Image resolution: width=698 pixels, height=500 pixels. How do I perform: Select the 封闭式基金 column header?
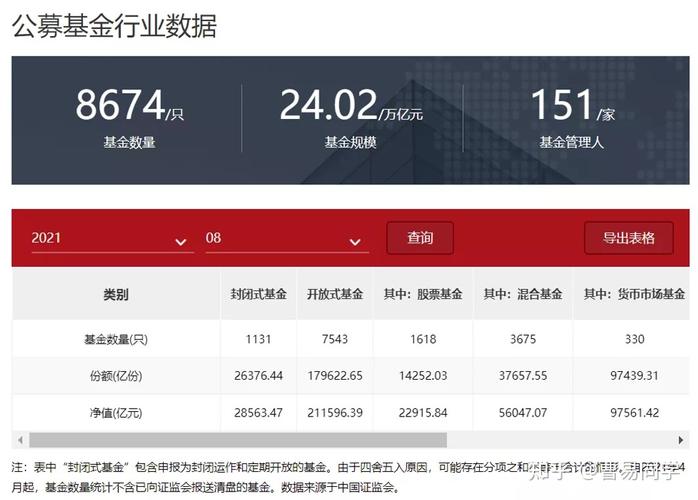coord(259,294)
